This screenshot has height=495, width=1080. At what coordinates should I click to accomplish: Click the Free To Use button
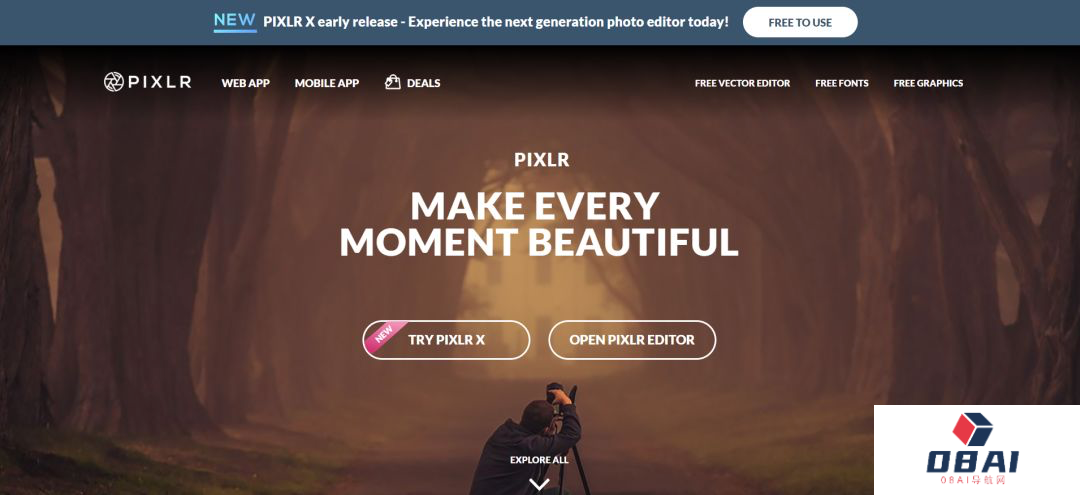(800, 22)
